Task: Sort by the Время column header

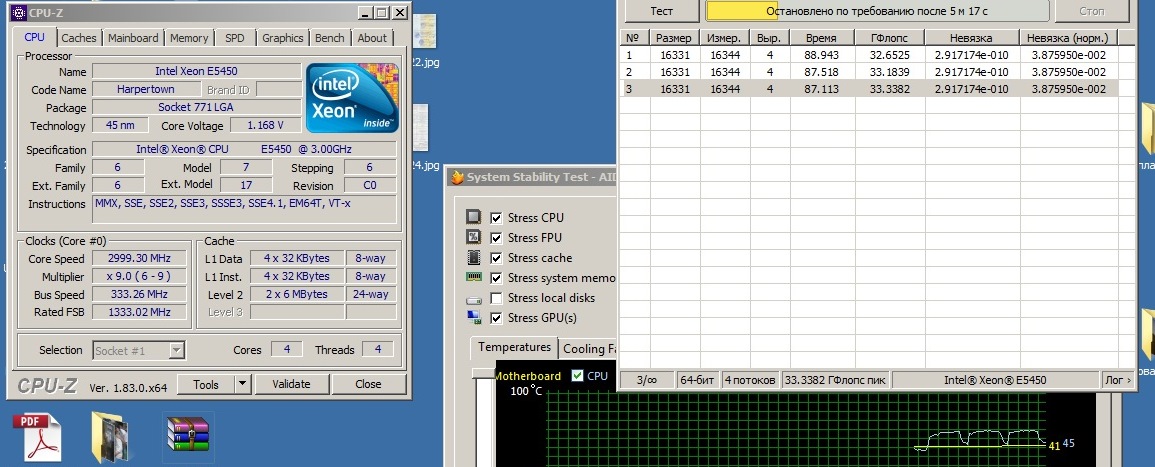Action: coord(821,38)
